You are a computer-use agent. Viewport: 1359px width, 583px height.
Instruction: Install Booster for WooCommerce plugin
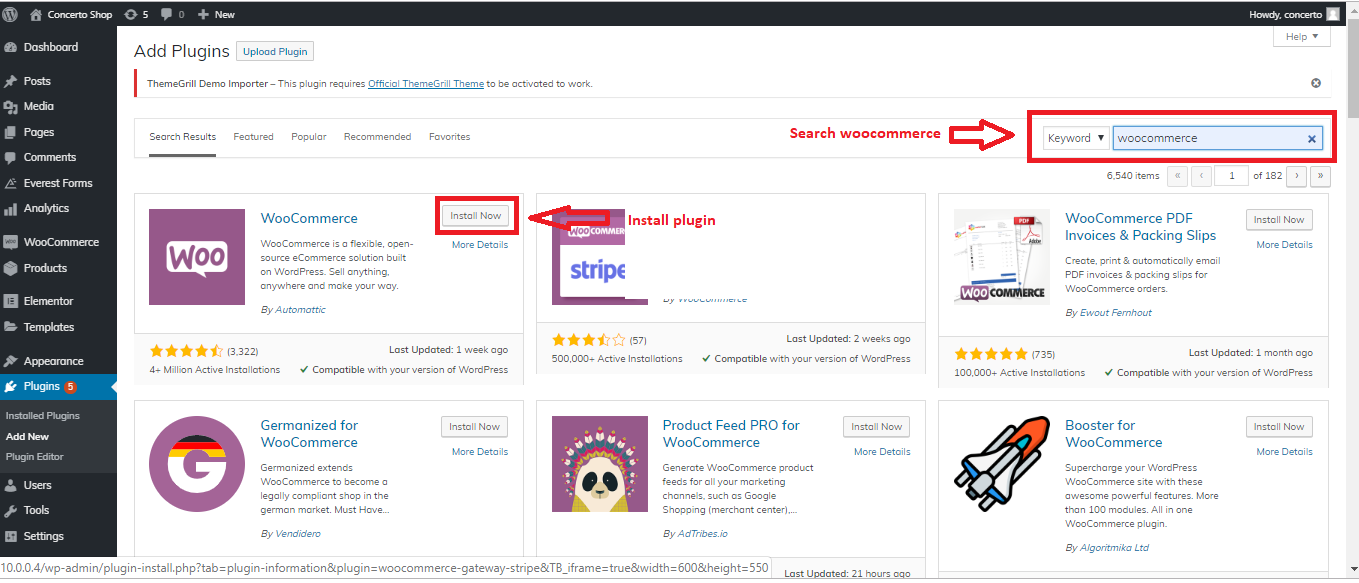click(1279, 426)
